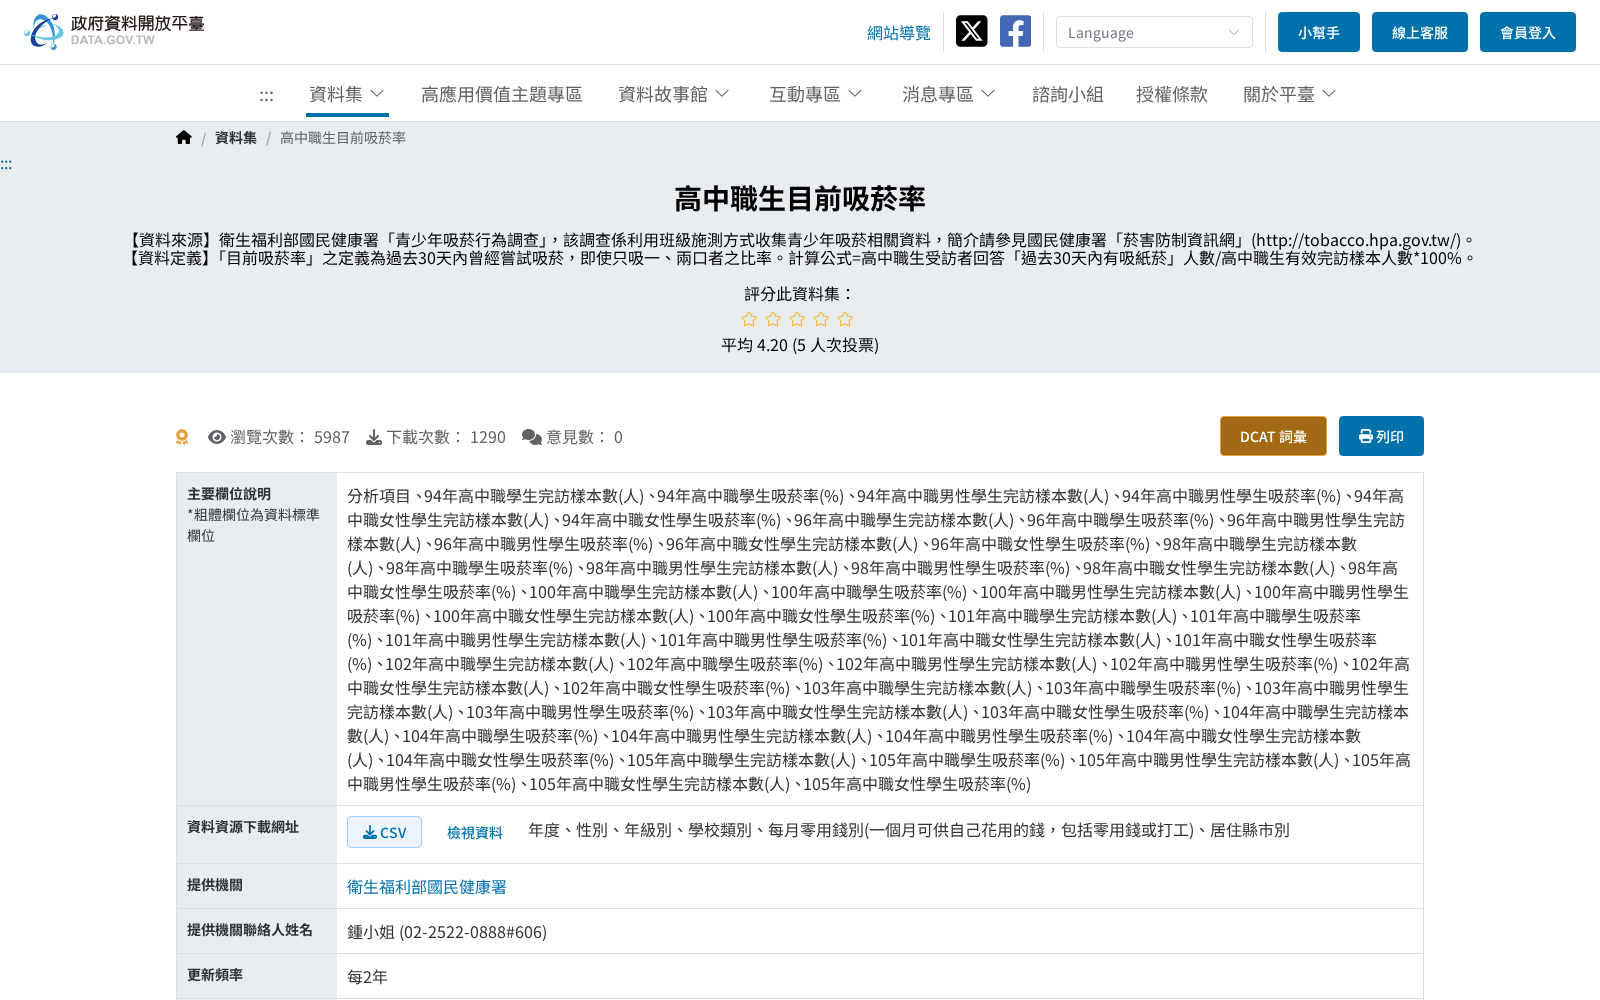Open the Language dropdown
Image resolution: width=1600 pixels, height=1000 pixels.
click(1154, 32)
